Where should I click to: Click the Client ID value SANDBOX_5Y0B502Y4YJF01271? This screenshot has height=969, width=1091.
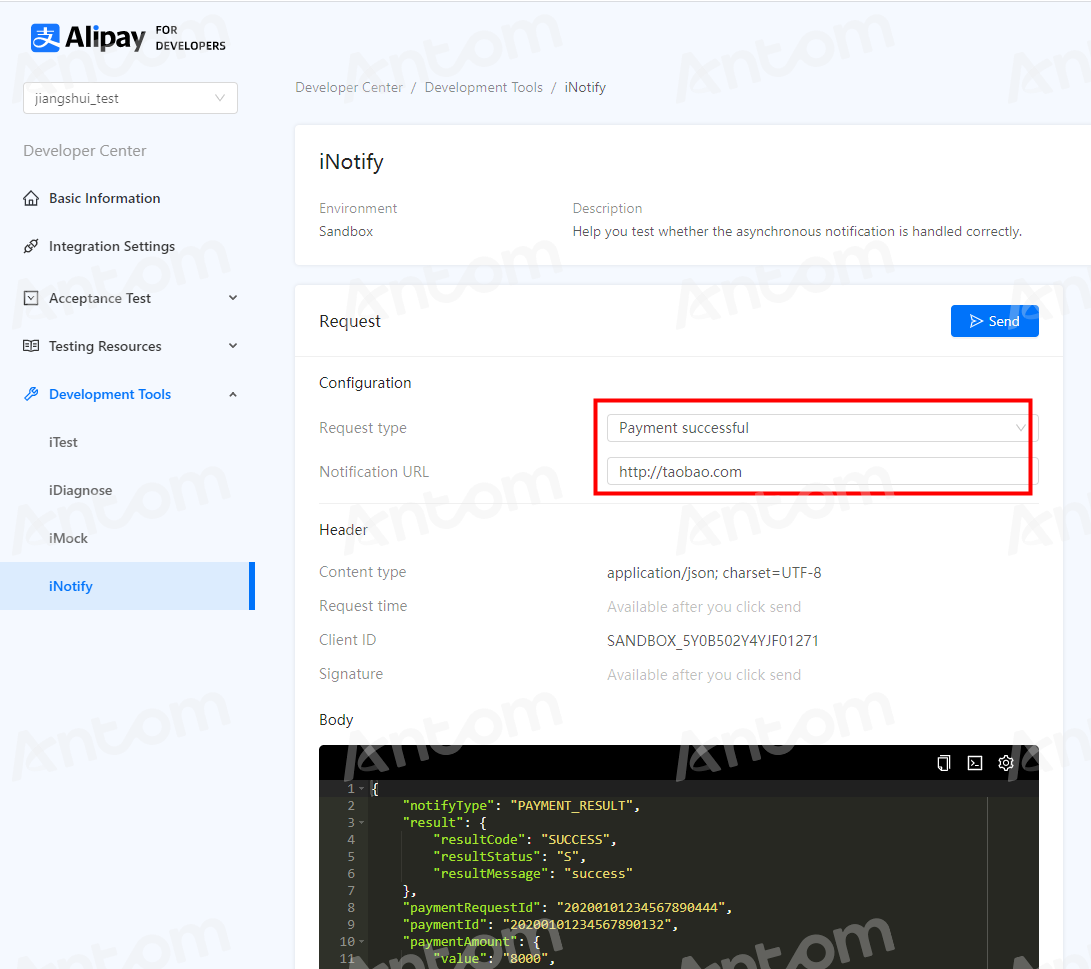[x=712, y=641]
